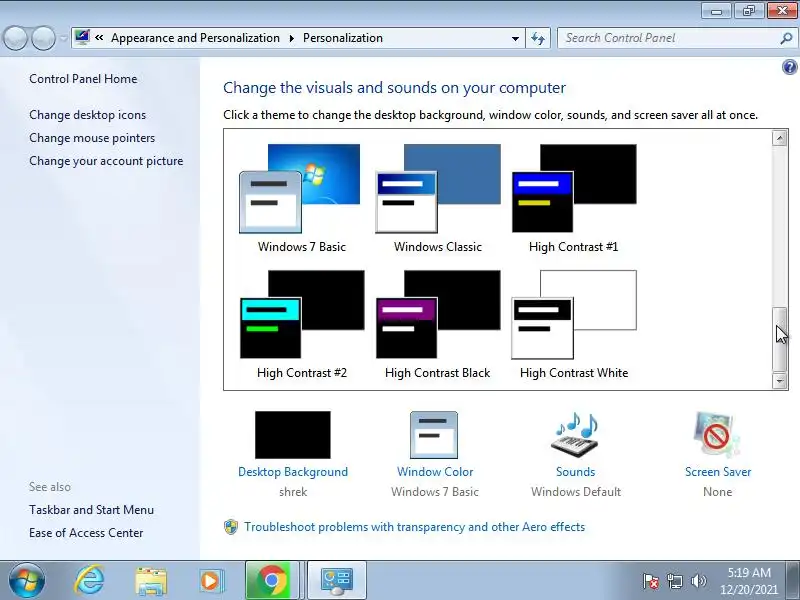Click the Help question mark icon
Viewport: 800px width, 600px height.
click(789, 67)
